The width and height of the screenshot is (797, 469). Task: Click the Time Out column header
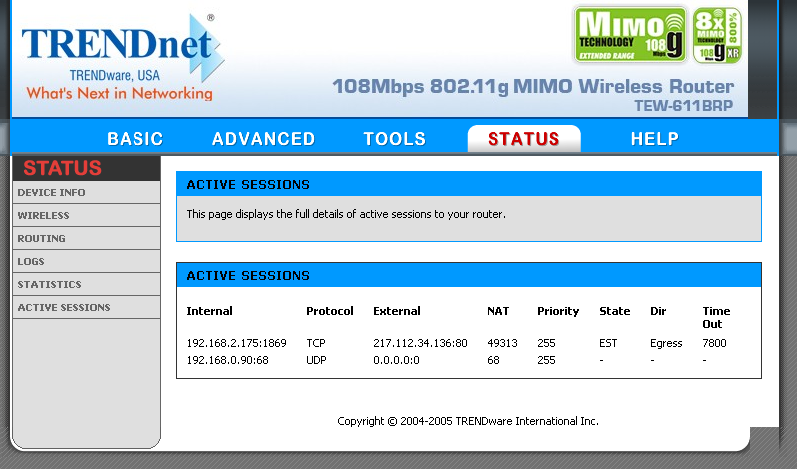[716, 317]
